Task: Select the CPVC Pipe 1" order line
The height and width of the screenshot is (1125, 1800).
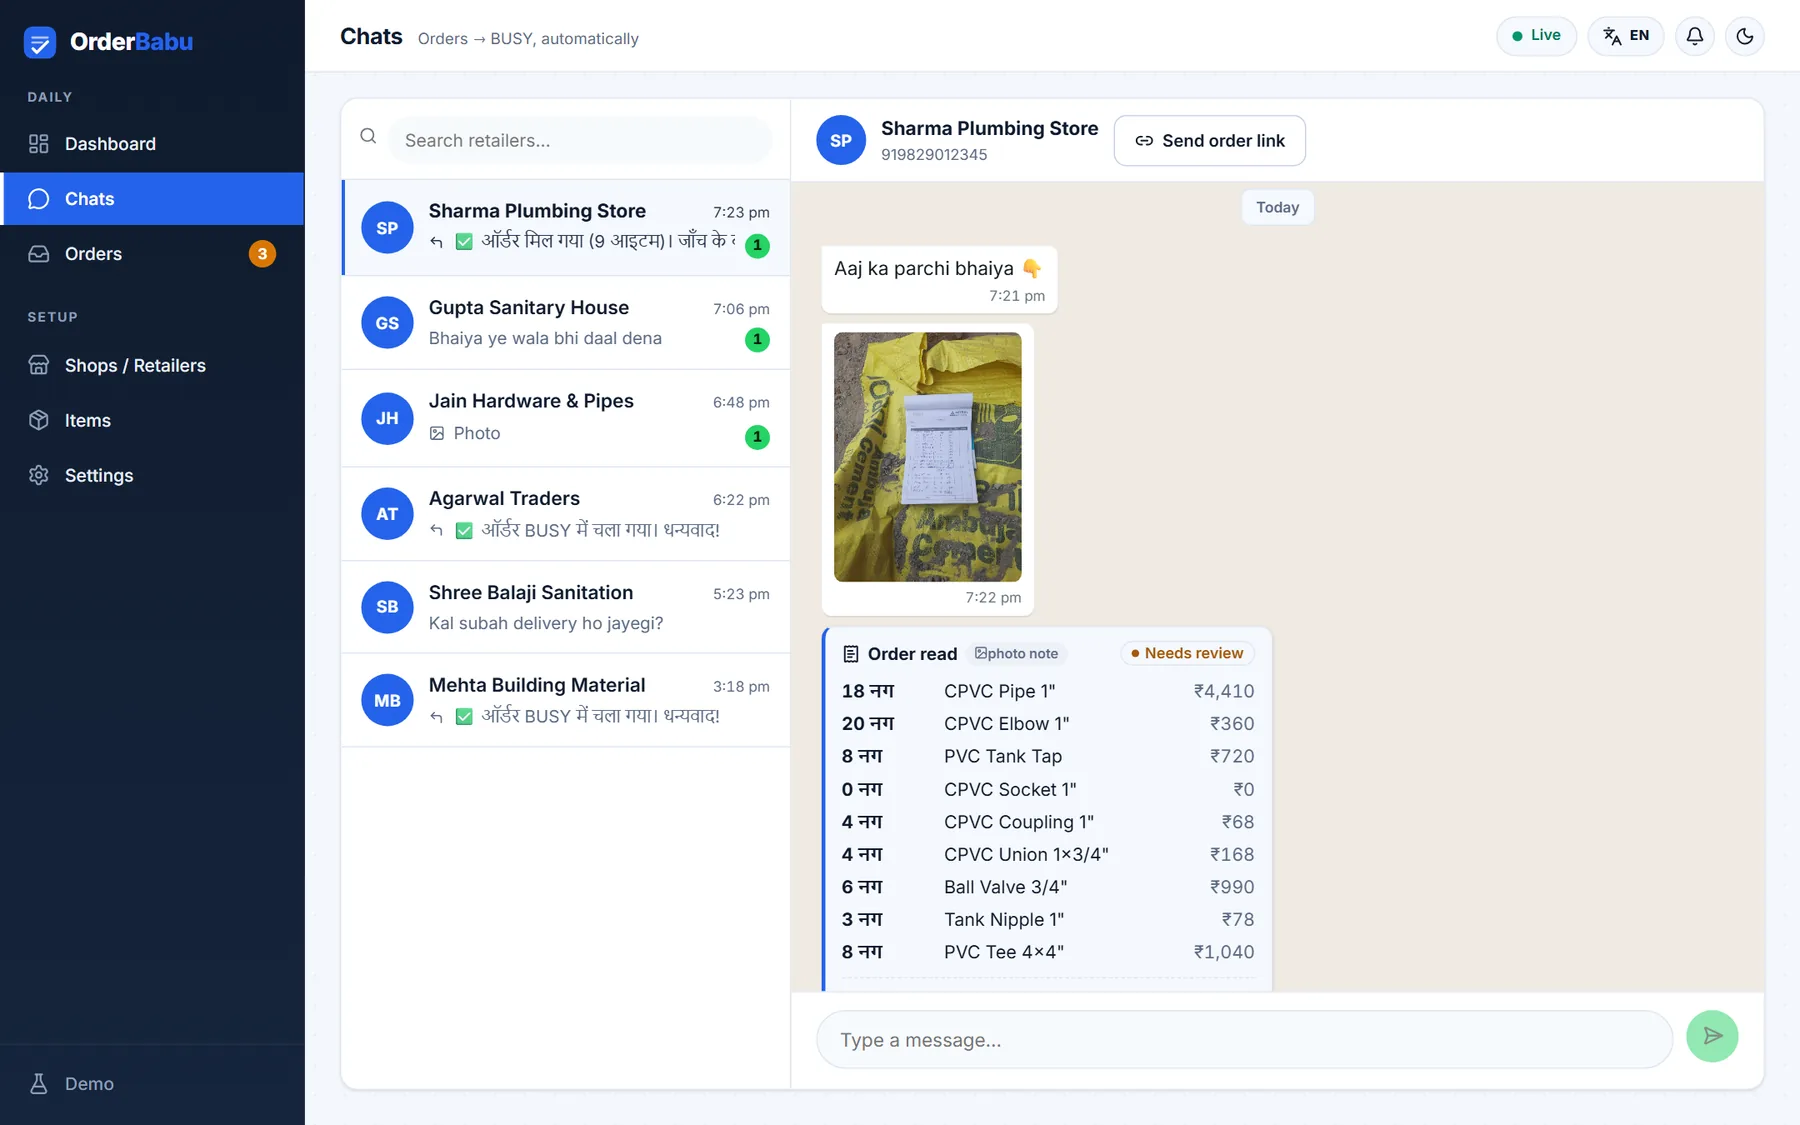Action: tap(1048, 691)
